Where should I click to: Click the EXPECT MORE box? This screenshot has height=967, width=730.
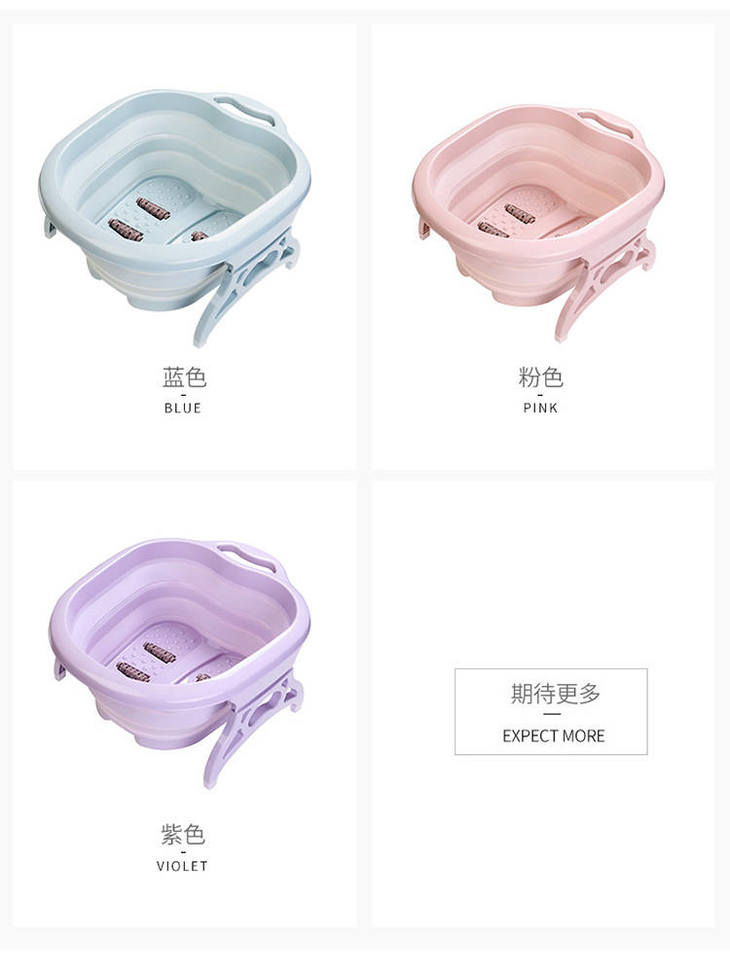pyautogui.click(x=551, y=711)
